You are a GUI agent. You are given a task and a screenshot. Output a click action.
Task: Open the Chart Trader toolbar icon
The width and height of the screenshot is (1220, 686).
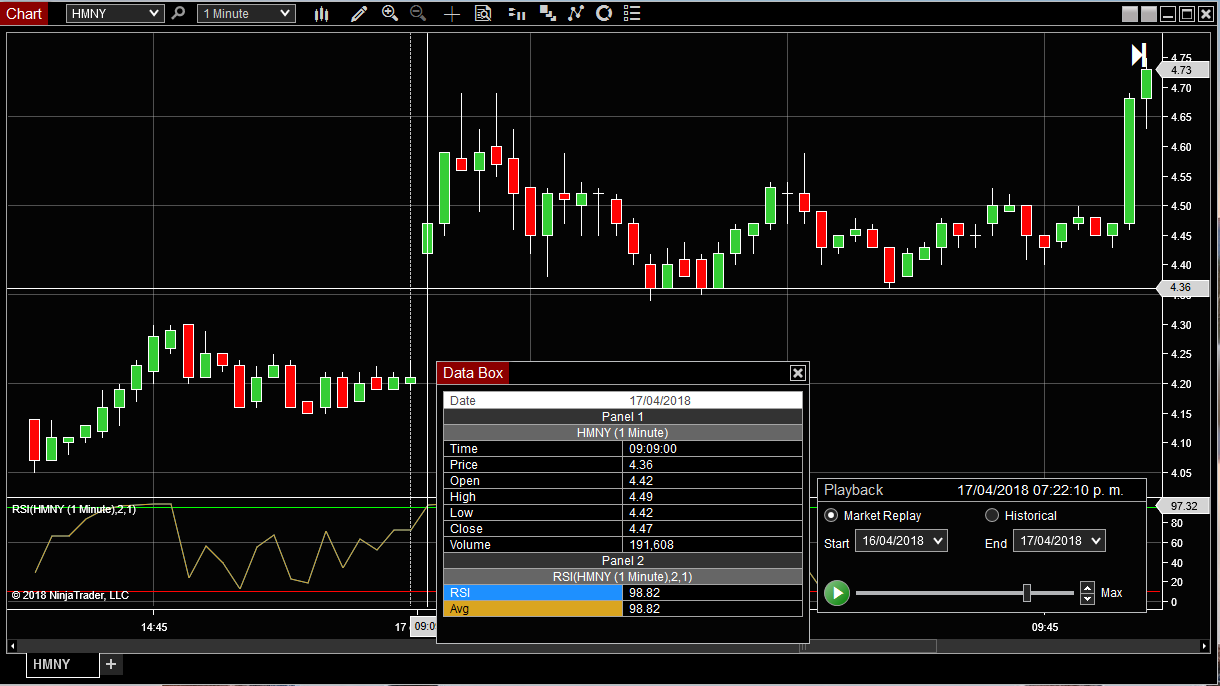click(516, 14)
